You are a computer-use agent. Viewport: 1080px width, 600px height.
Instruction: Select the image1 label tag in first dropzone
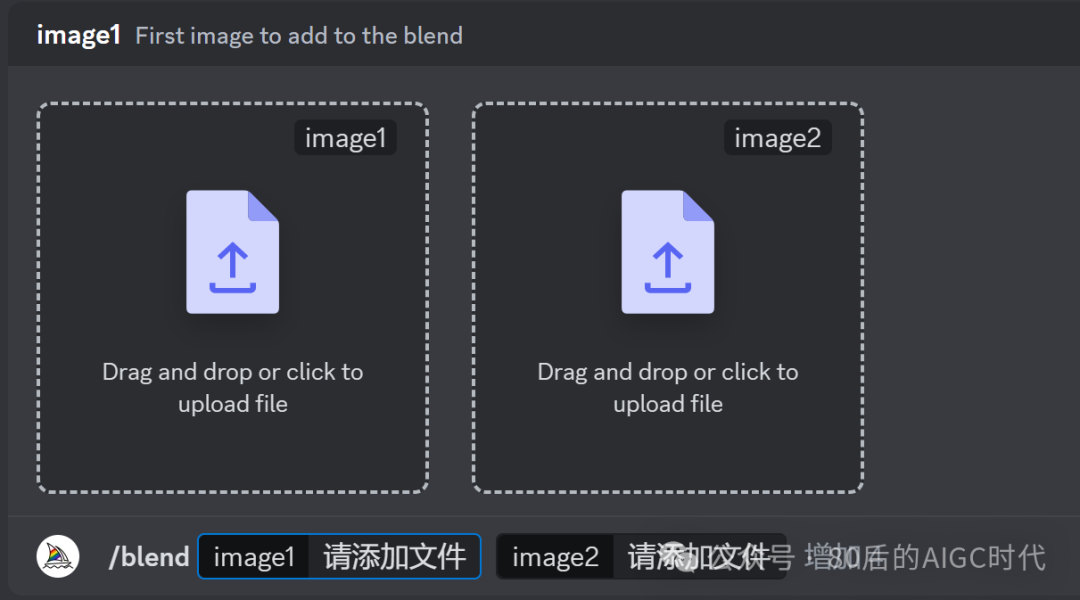pos(346,138)
